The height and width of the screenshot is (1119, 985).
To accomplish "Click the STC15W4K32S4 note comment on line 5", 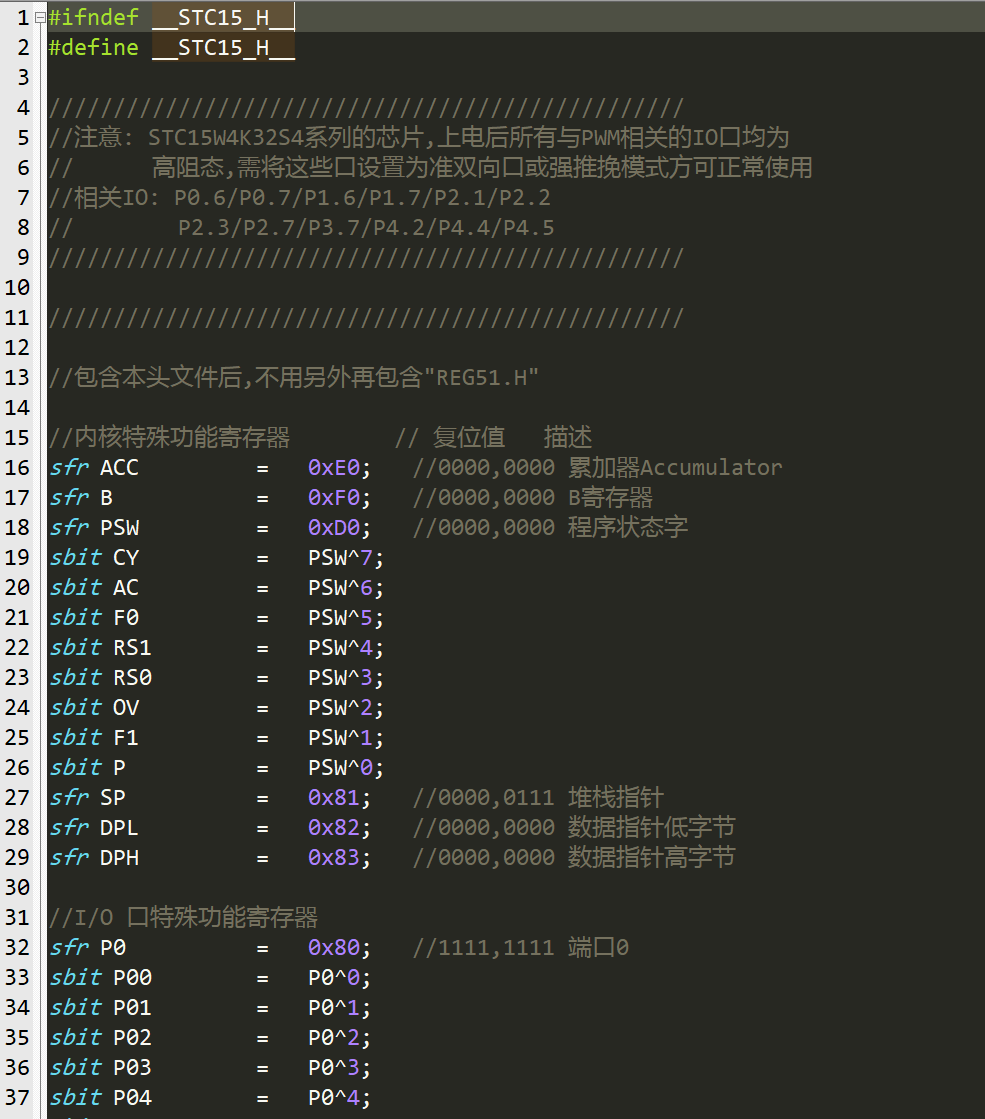I will click(419, 137).
